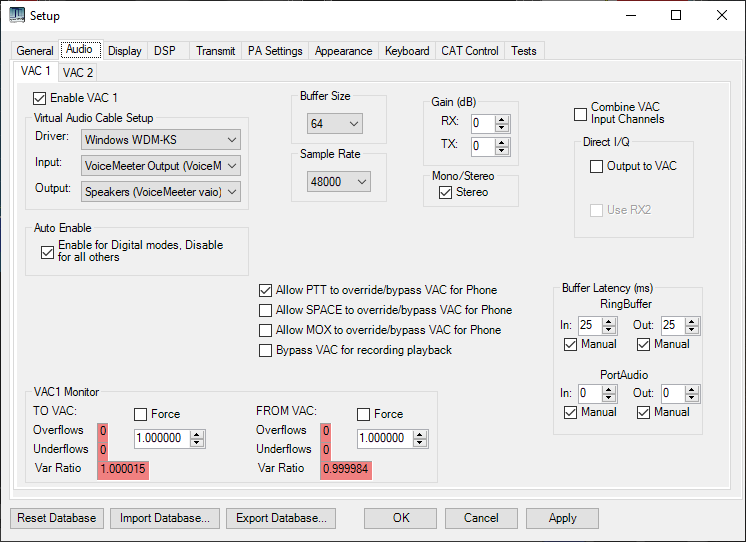Open the Sample Rate dropdown
The width and height of the screenshot is (746, 542).
pos(339,182)
